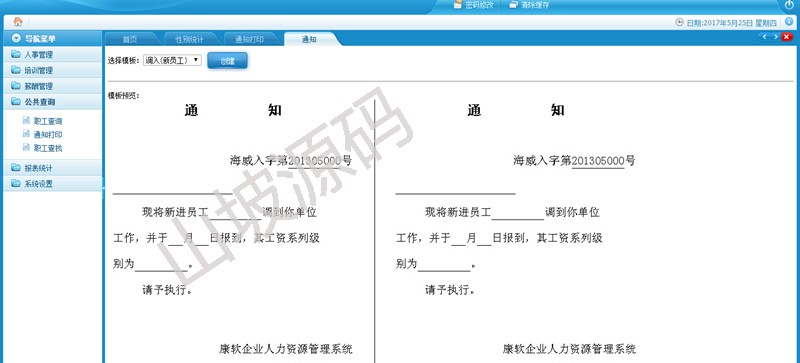This screenshot has height=363, width=800.
Task: Click the 清除缓存 clear cache icon
Action: tap(513, 5)
